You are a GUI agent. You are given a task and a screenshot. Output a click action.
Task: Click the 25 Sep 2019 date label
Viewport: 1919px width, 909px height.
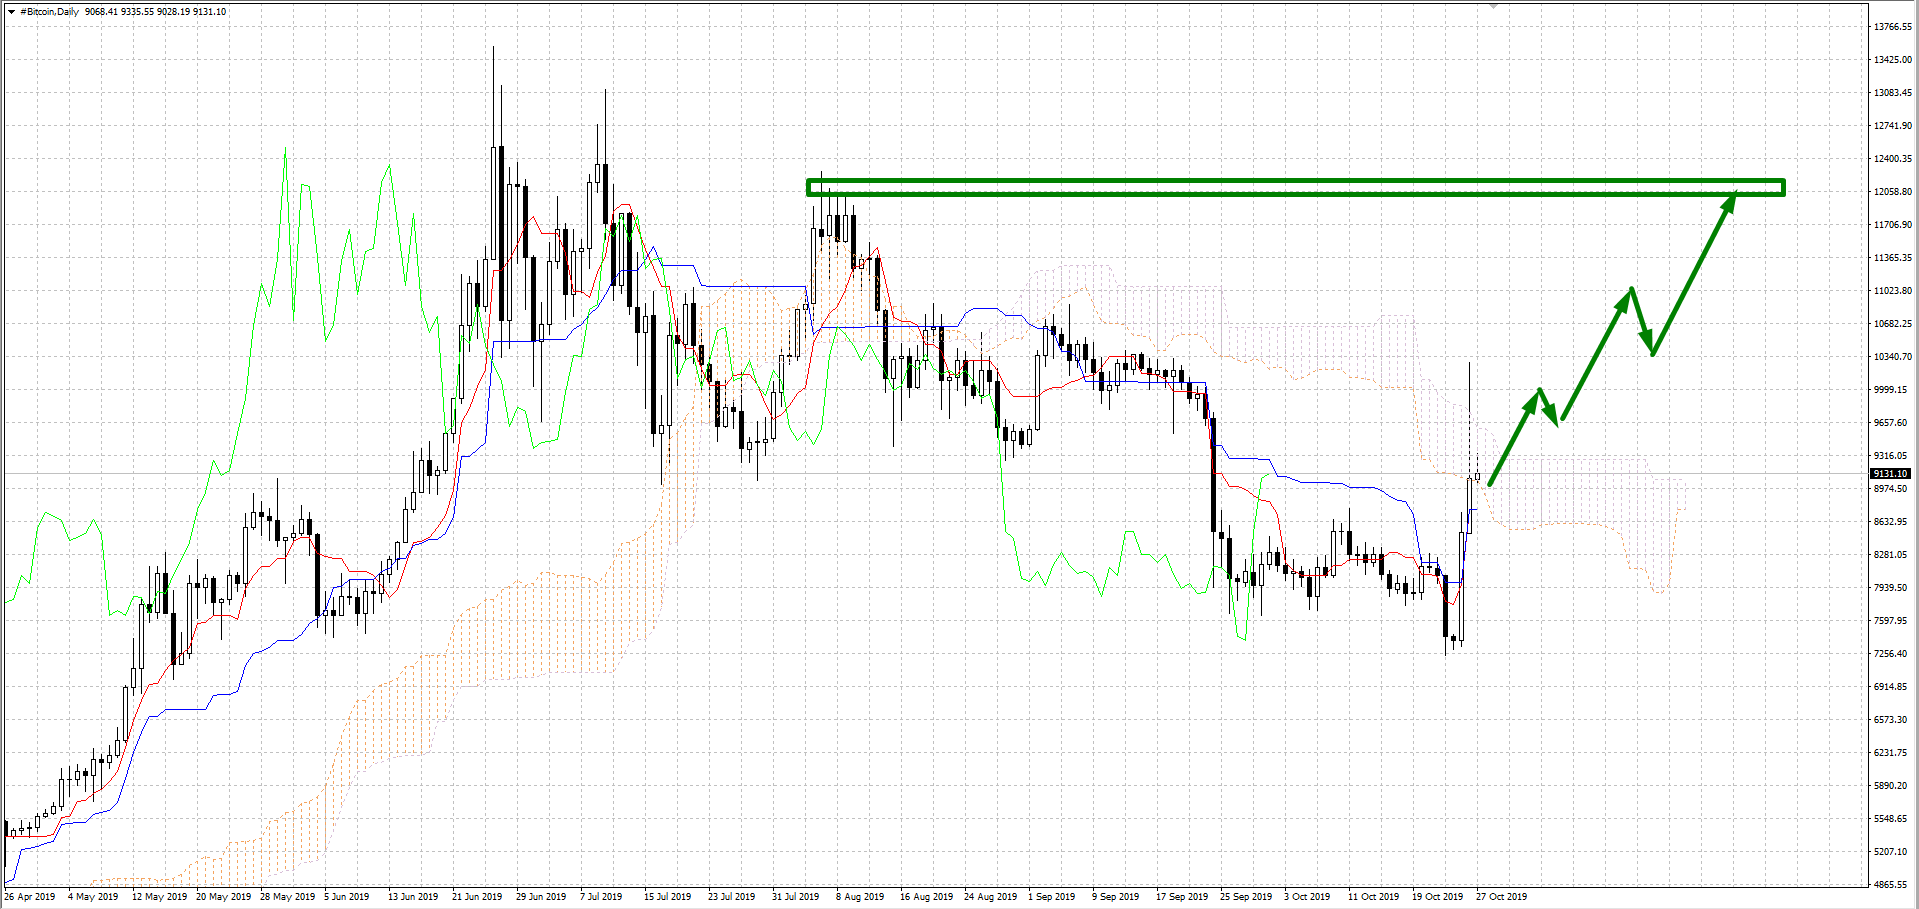(x=1246, y=896)
